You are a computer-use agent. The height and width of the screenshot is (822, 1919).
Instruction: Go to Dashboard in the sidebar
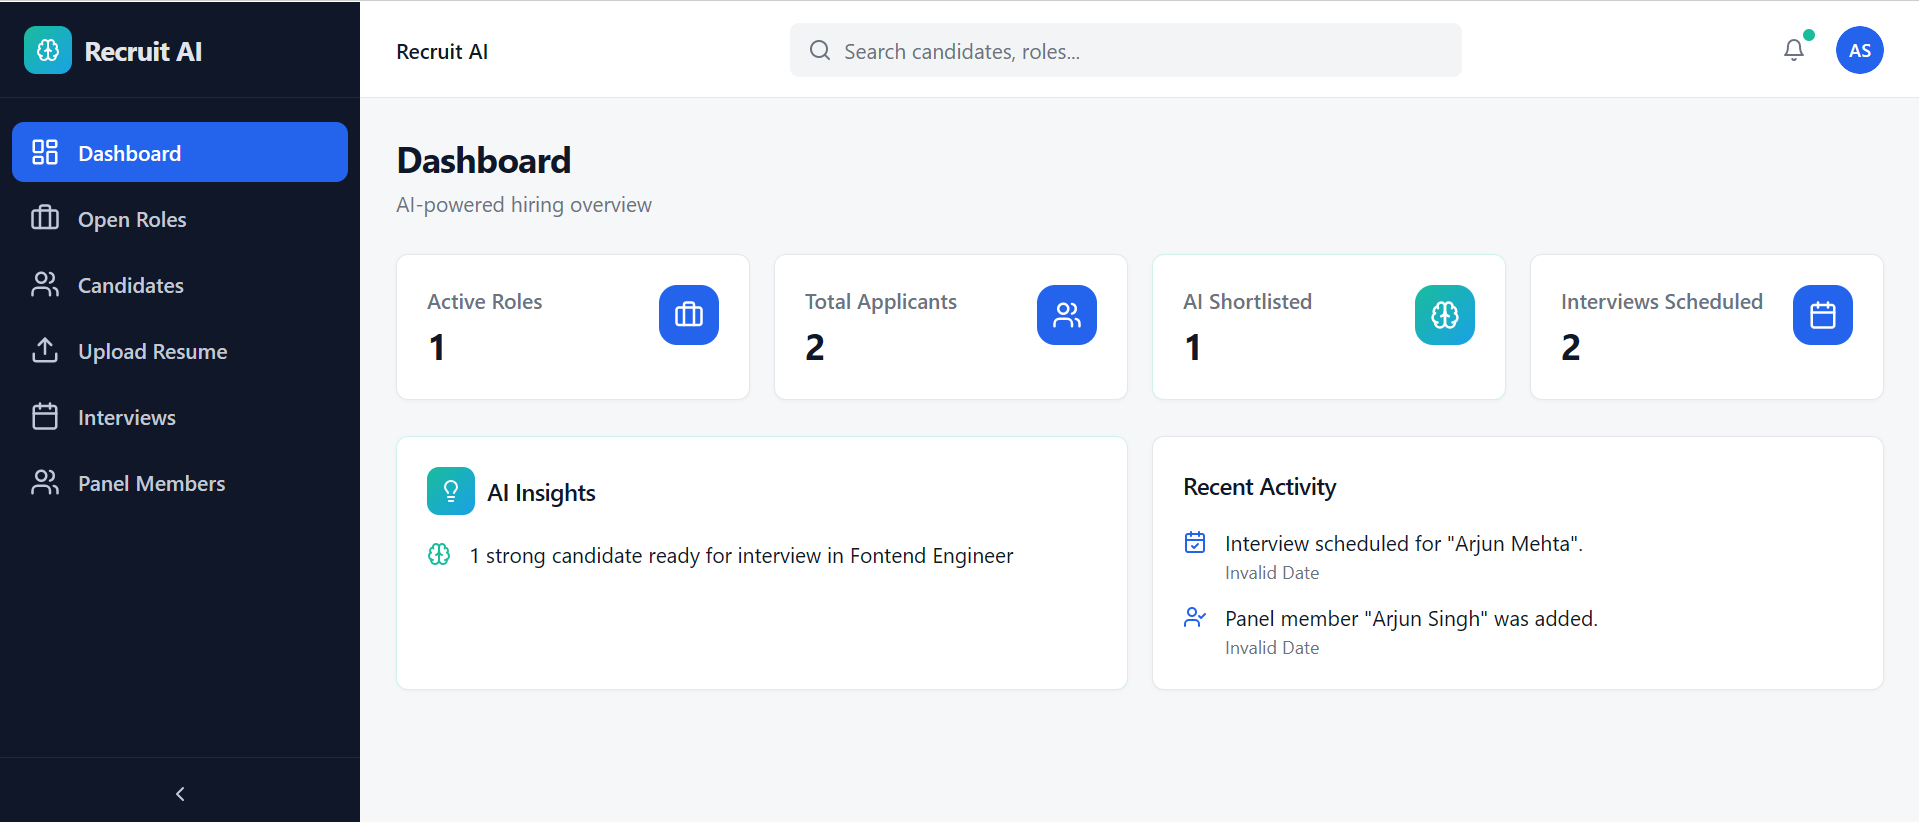[180, 152]
